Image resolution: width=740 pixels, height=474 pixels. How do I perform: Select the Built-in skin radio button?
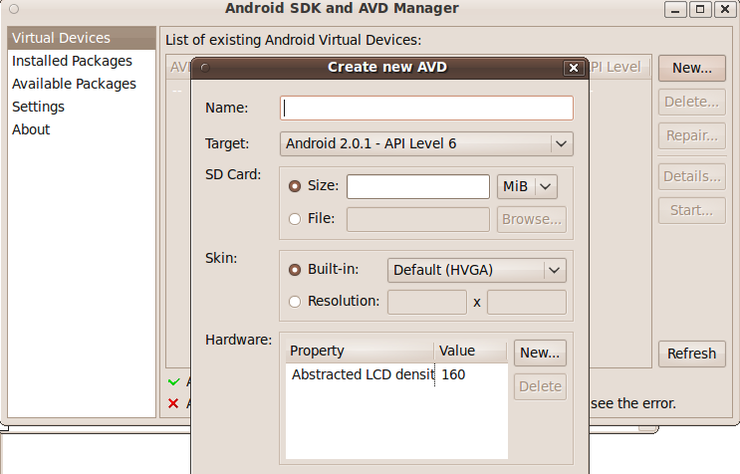click(x=294, y=270)
